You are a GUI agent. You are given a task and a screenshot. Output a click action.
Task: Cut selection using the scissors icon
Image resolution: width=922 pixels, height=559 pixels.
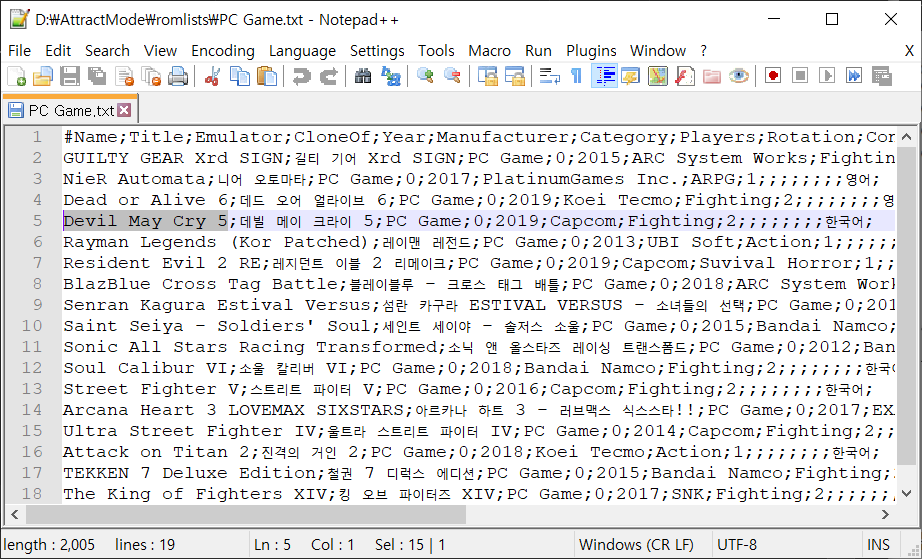[x=212, y=76]
